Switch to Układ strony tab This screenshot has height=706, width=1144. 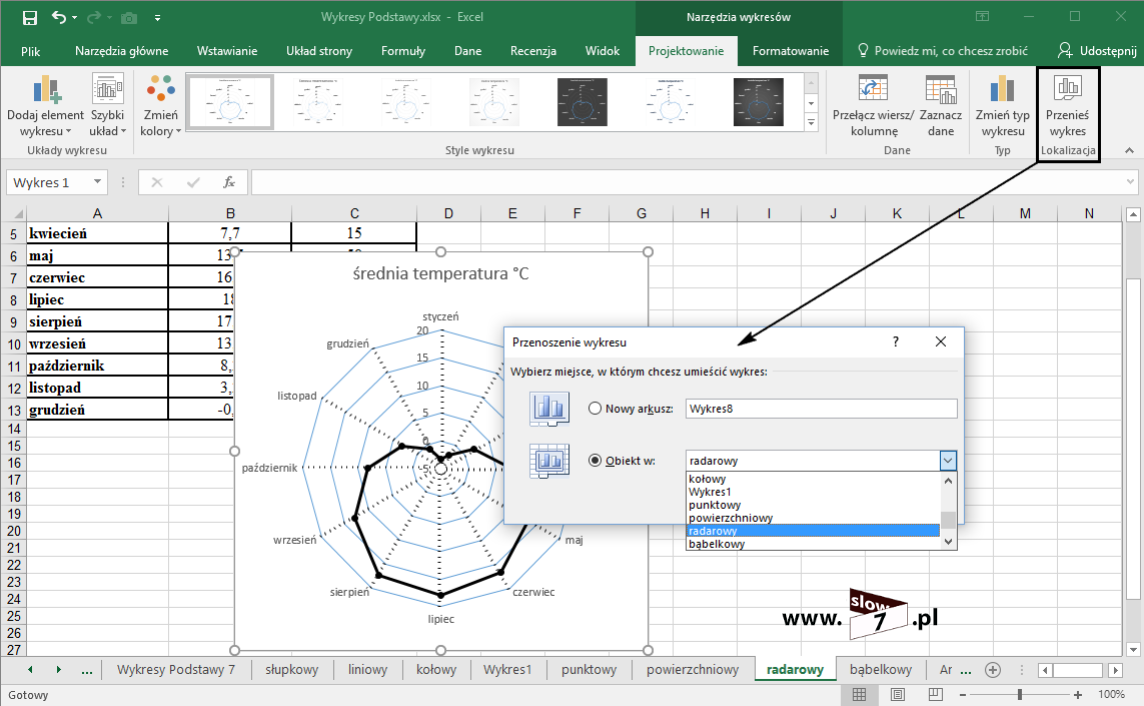click(319, 51)
